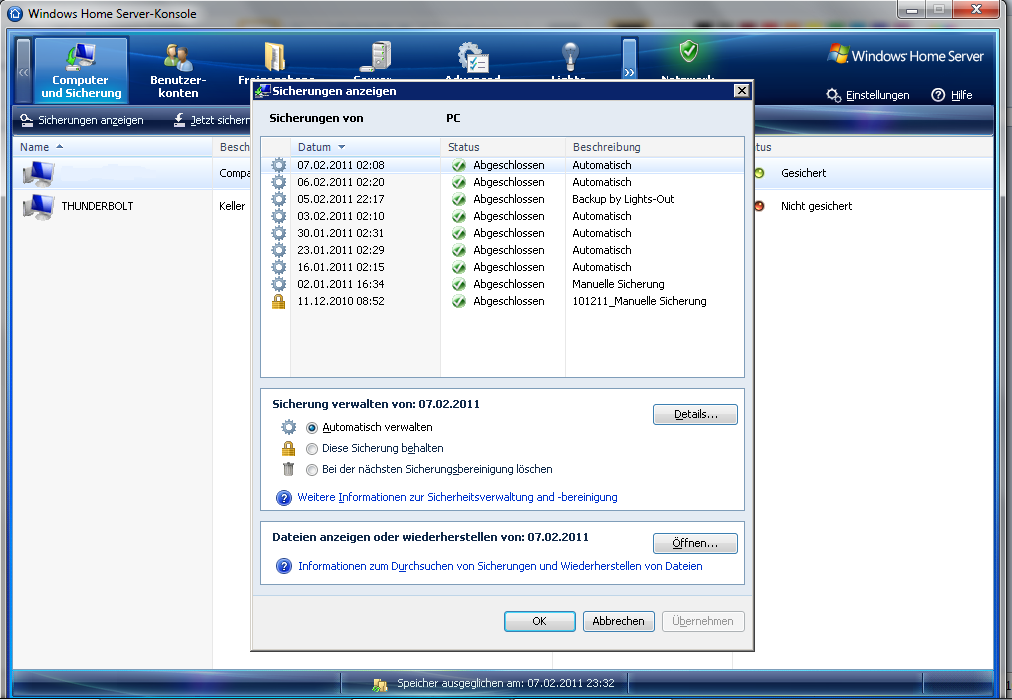Viewport: 1012px width, 700px height.
Task: Select the THUNDERBOLT computer icon
Action: click(38, 206)
